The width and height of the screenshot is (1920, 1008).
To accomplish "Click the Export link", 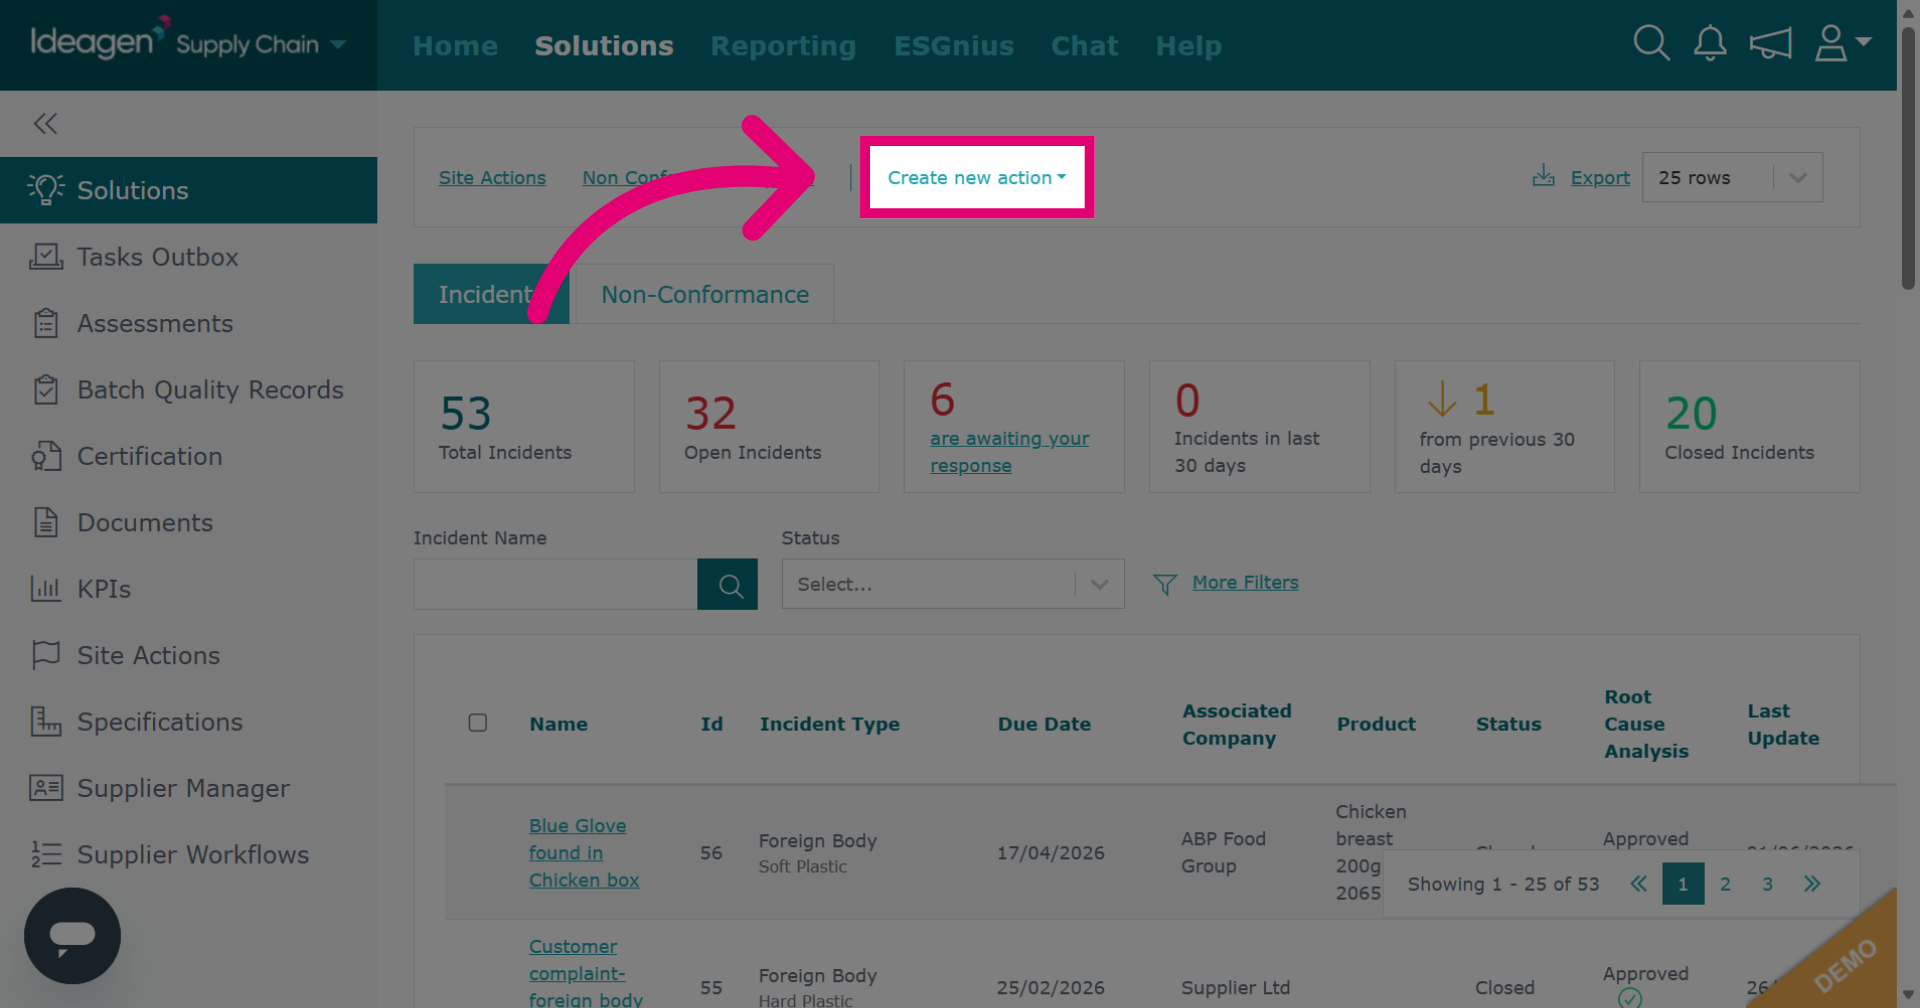I will 1600,177.
